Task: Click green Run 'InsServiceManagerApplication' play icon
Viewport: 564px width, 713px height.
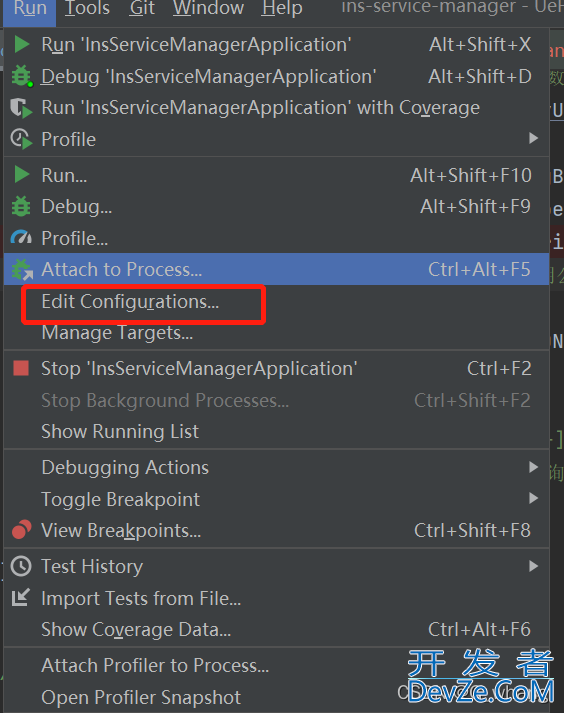Action: pyautogui.click(x=21, y=45)
